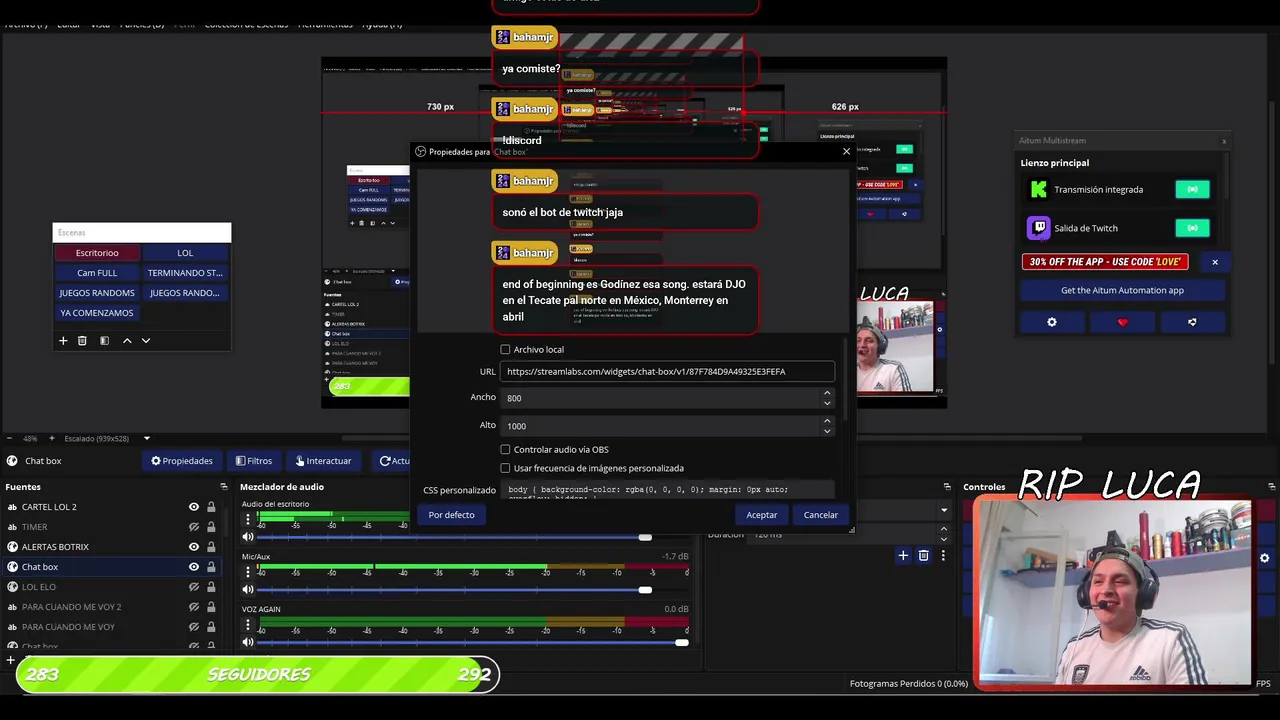Open transition three-dot properties menu
This screenshot has width=1280, height=720.
click(x=942, y=555)
